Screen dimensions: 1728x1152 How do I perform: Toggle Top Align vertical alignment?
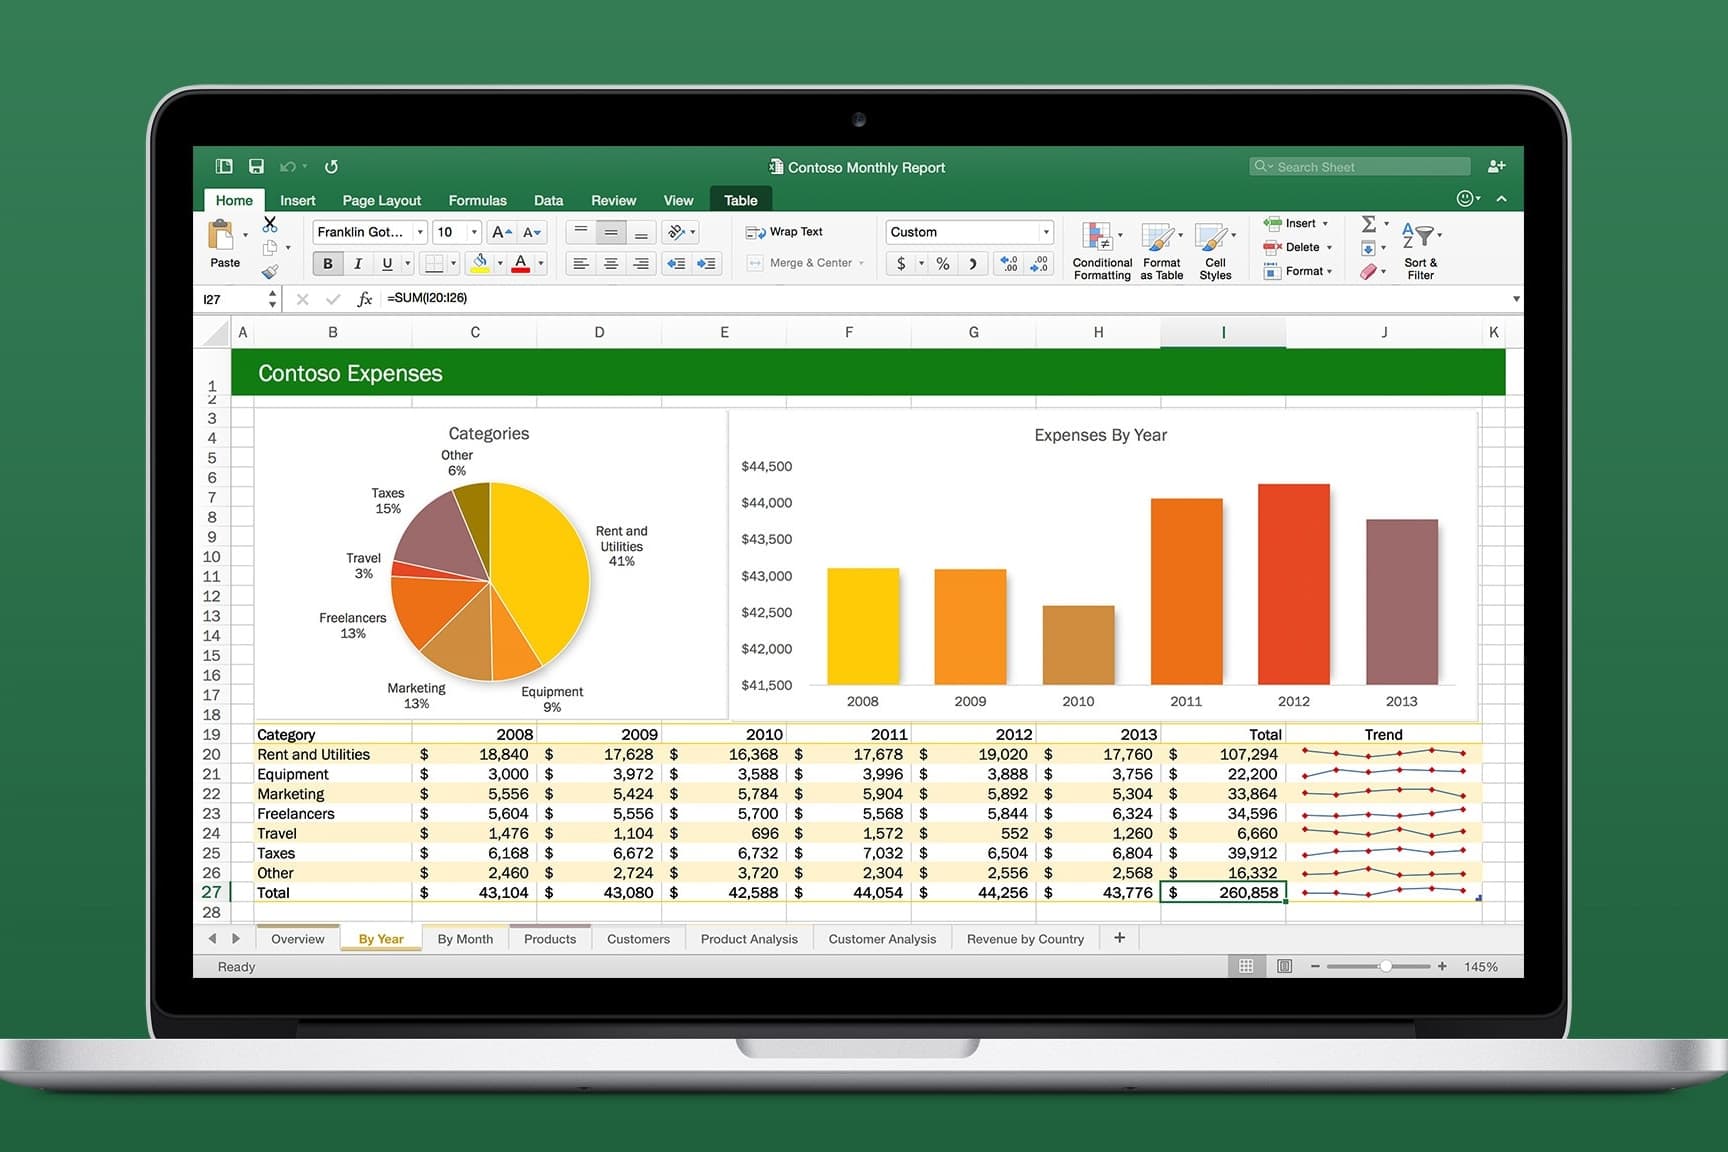[x=580, y=232]
